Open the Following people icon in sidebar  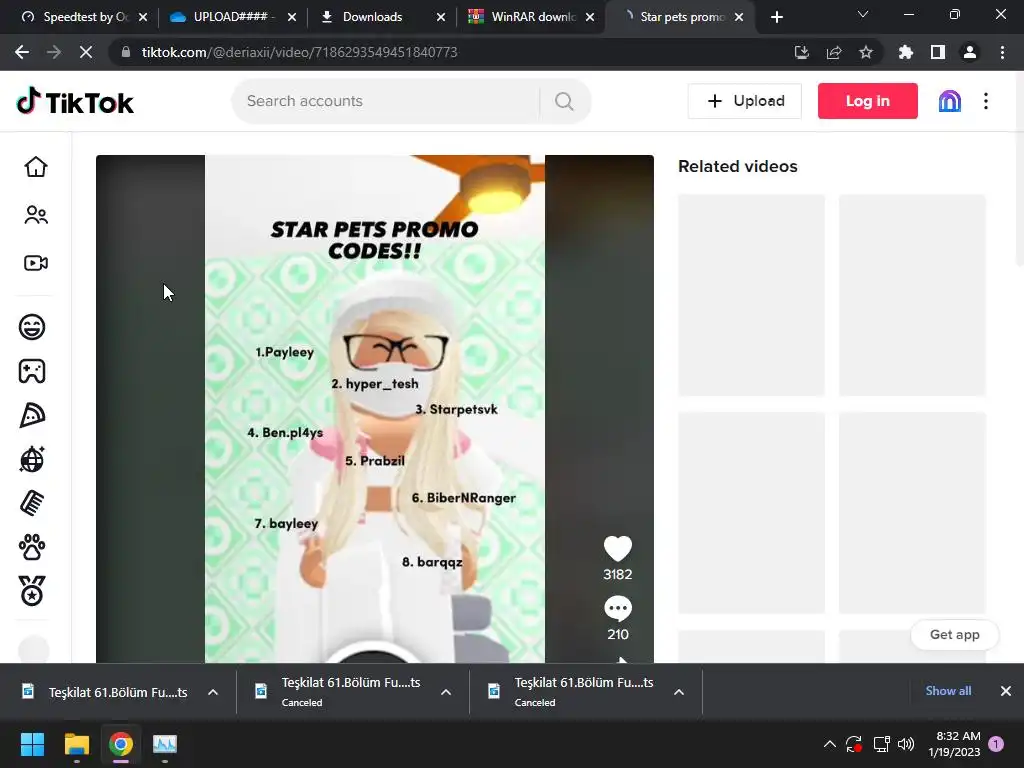coord(36,215)
